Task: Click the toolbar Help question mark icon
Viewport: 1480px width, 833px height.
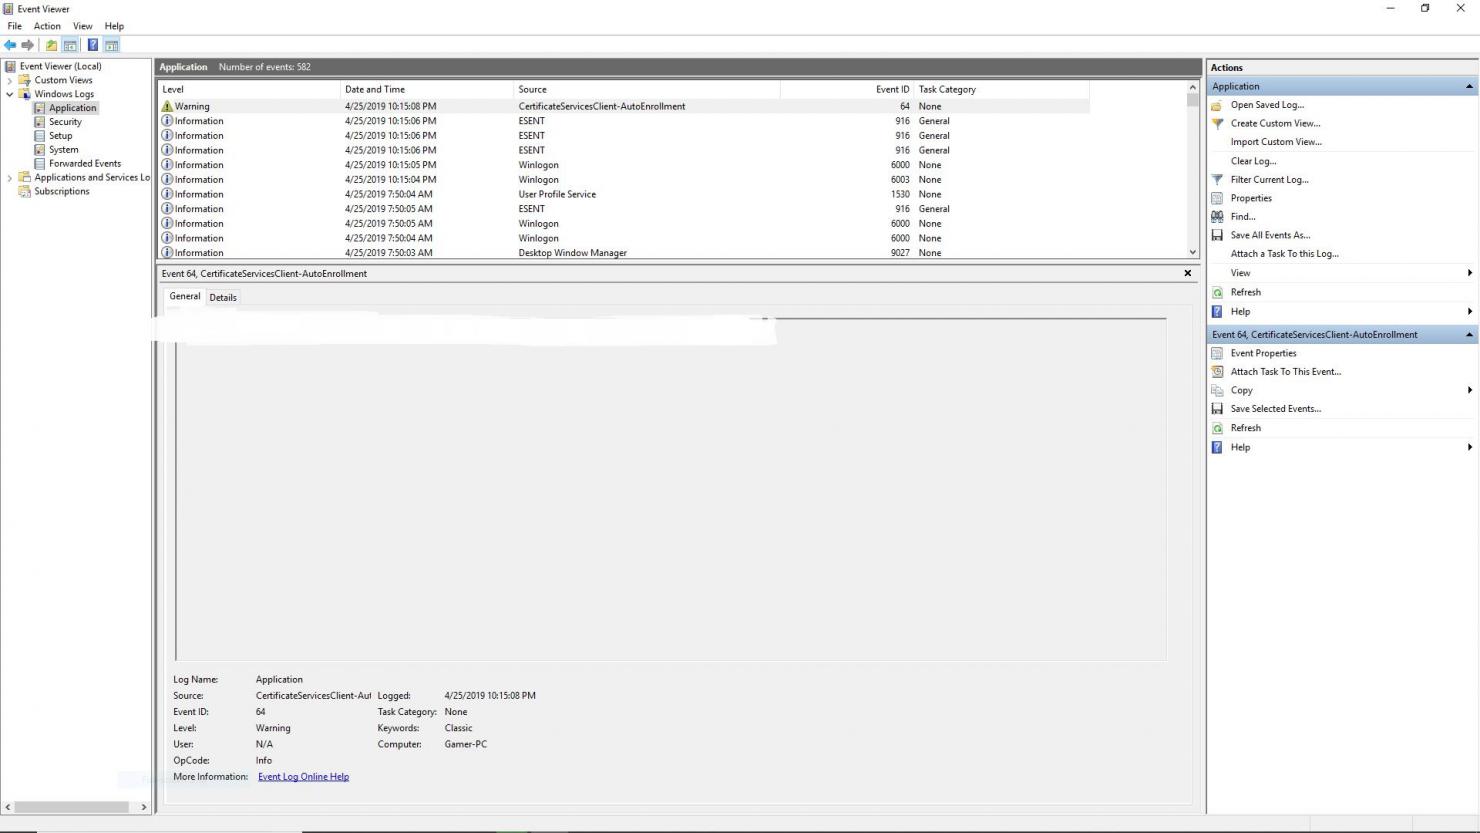Action: tap(92, 45)
